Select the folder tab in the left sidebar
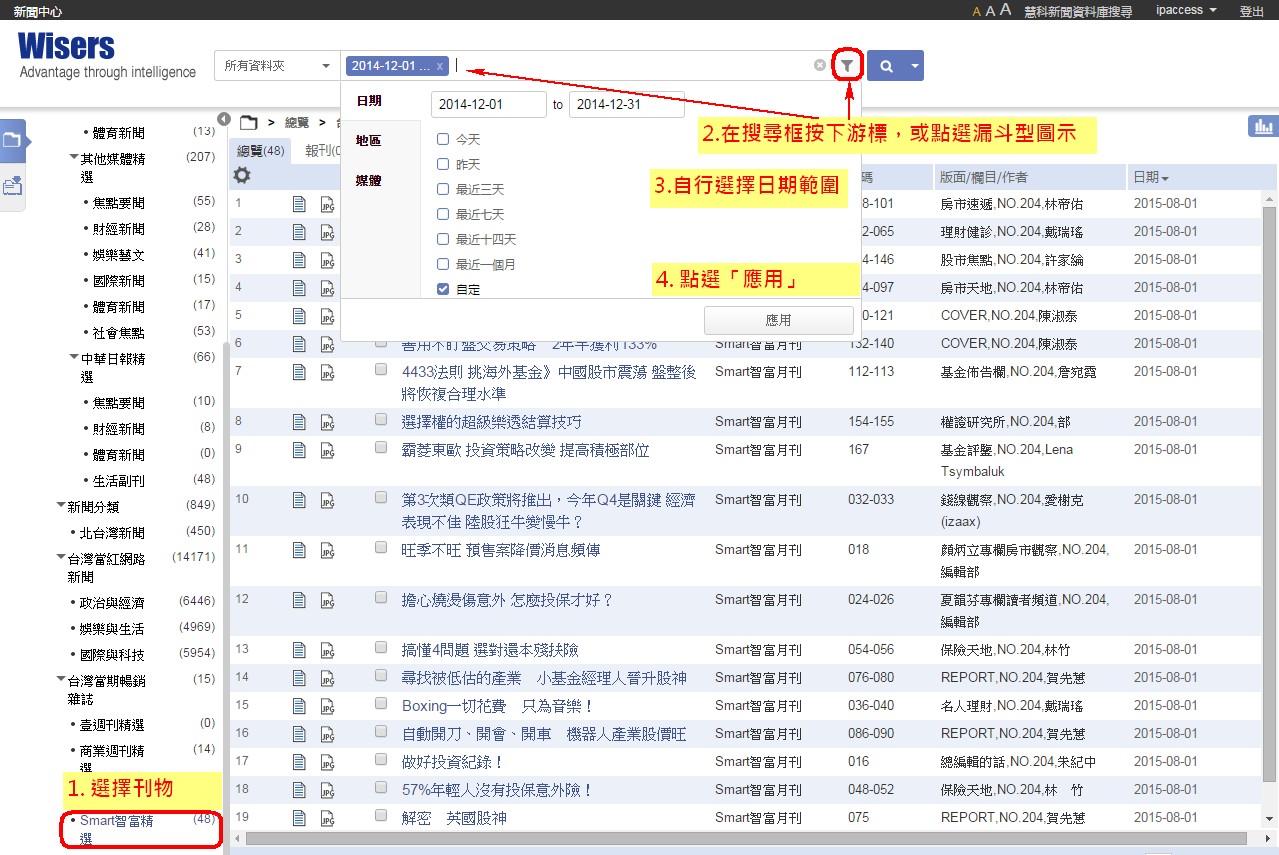The width and height of the screenshot is (1279, 855). [13, 141]
